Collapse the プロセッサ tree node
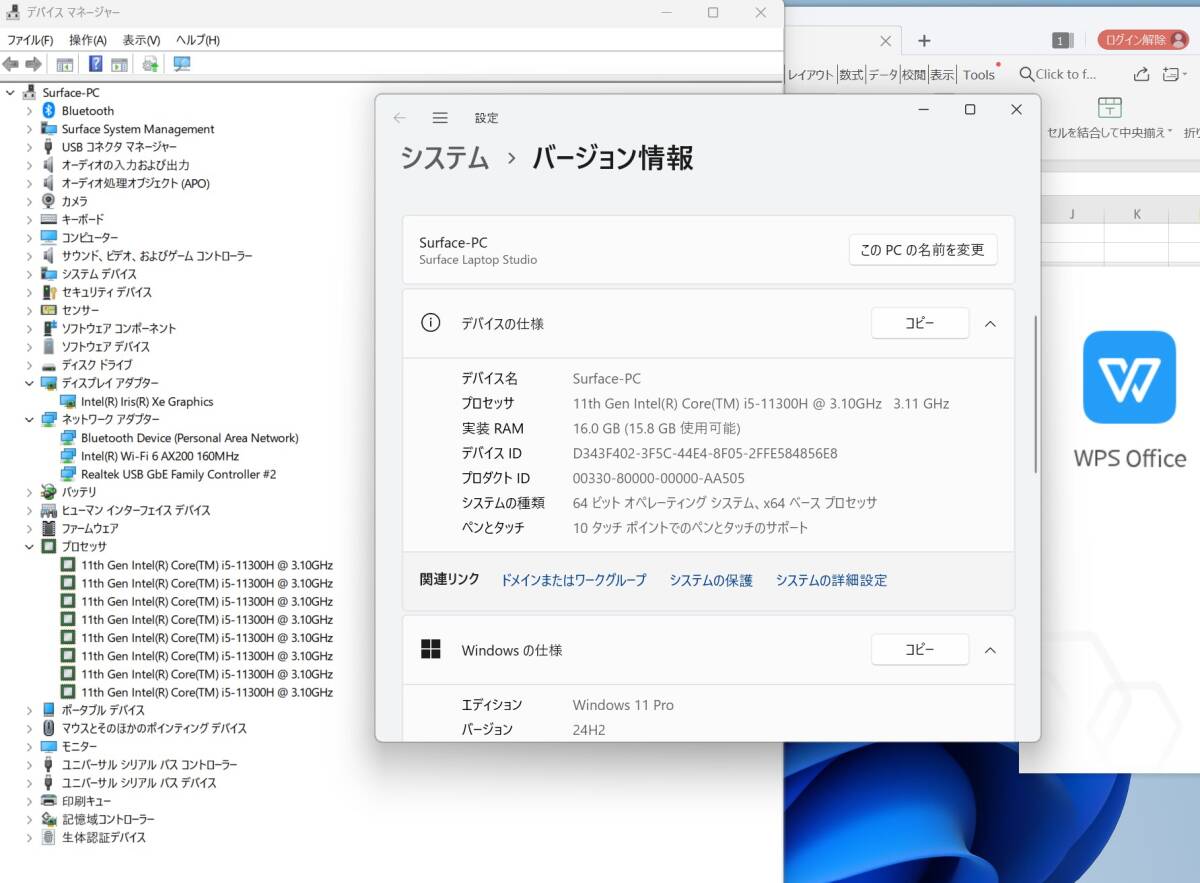The image size is (1200, 883). [29, 547]
